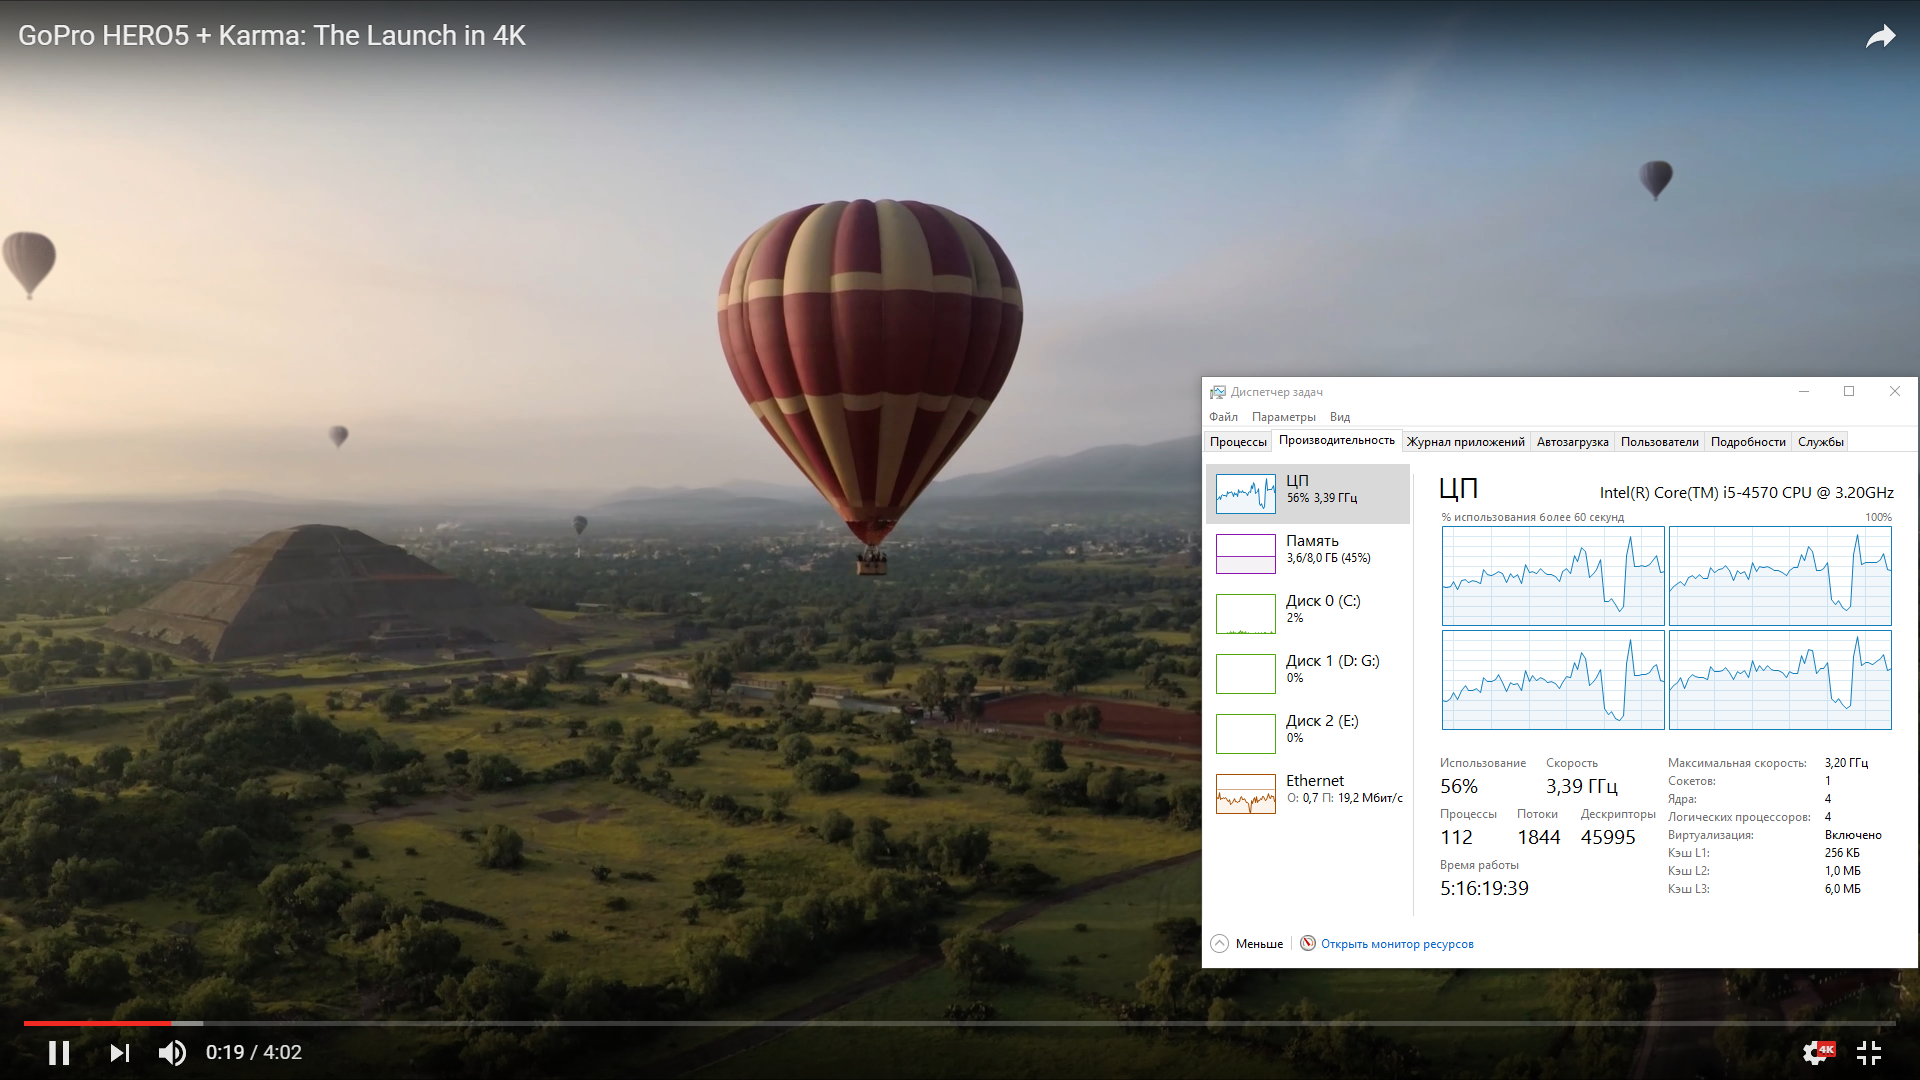The image size is (1920, 1080).
Task: Click the share arrow icon
Action: [x=1880, y=37]
